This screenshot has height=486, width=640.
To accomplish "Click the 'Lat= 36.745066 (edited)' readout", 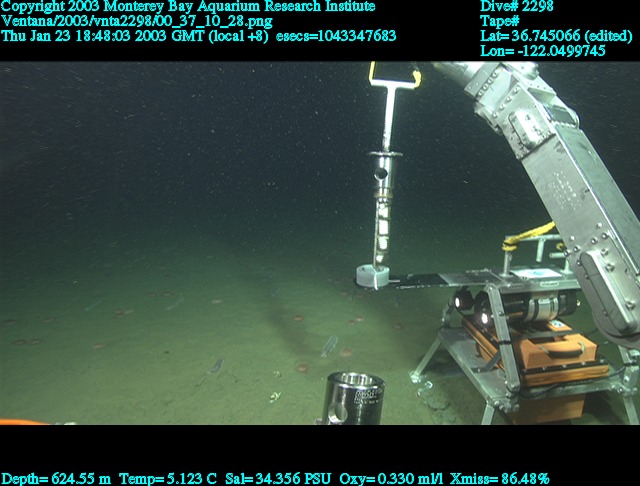I will point(556,36).
